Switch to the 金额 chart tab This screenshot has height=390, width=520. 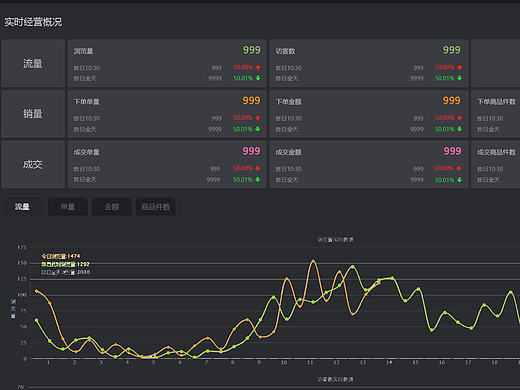[x=112, y=207]
